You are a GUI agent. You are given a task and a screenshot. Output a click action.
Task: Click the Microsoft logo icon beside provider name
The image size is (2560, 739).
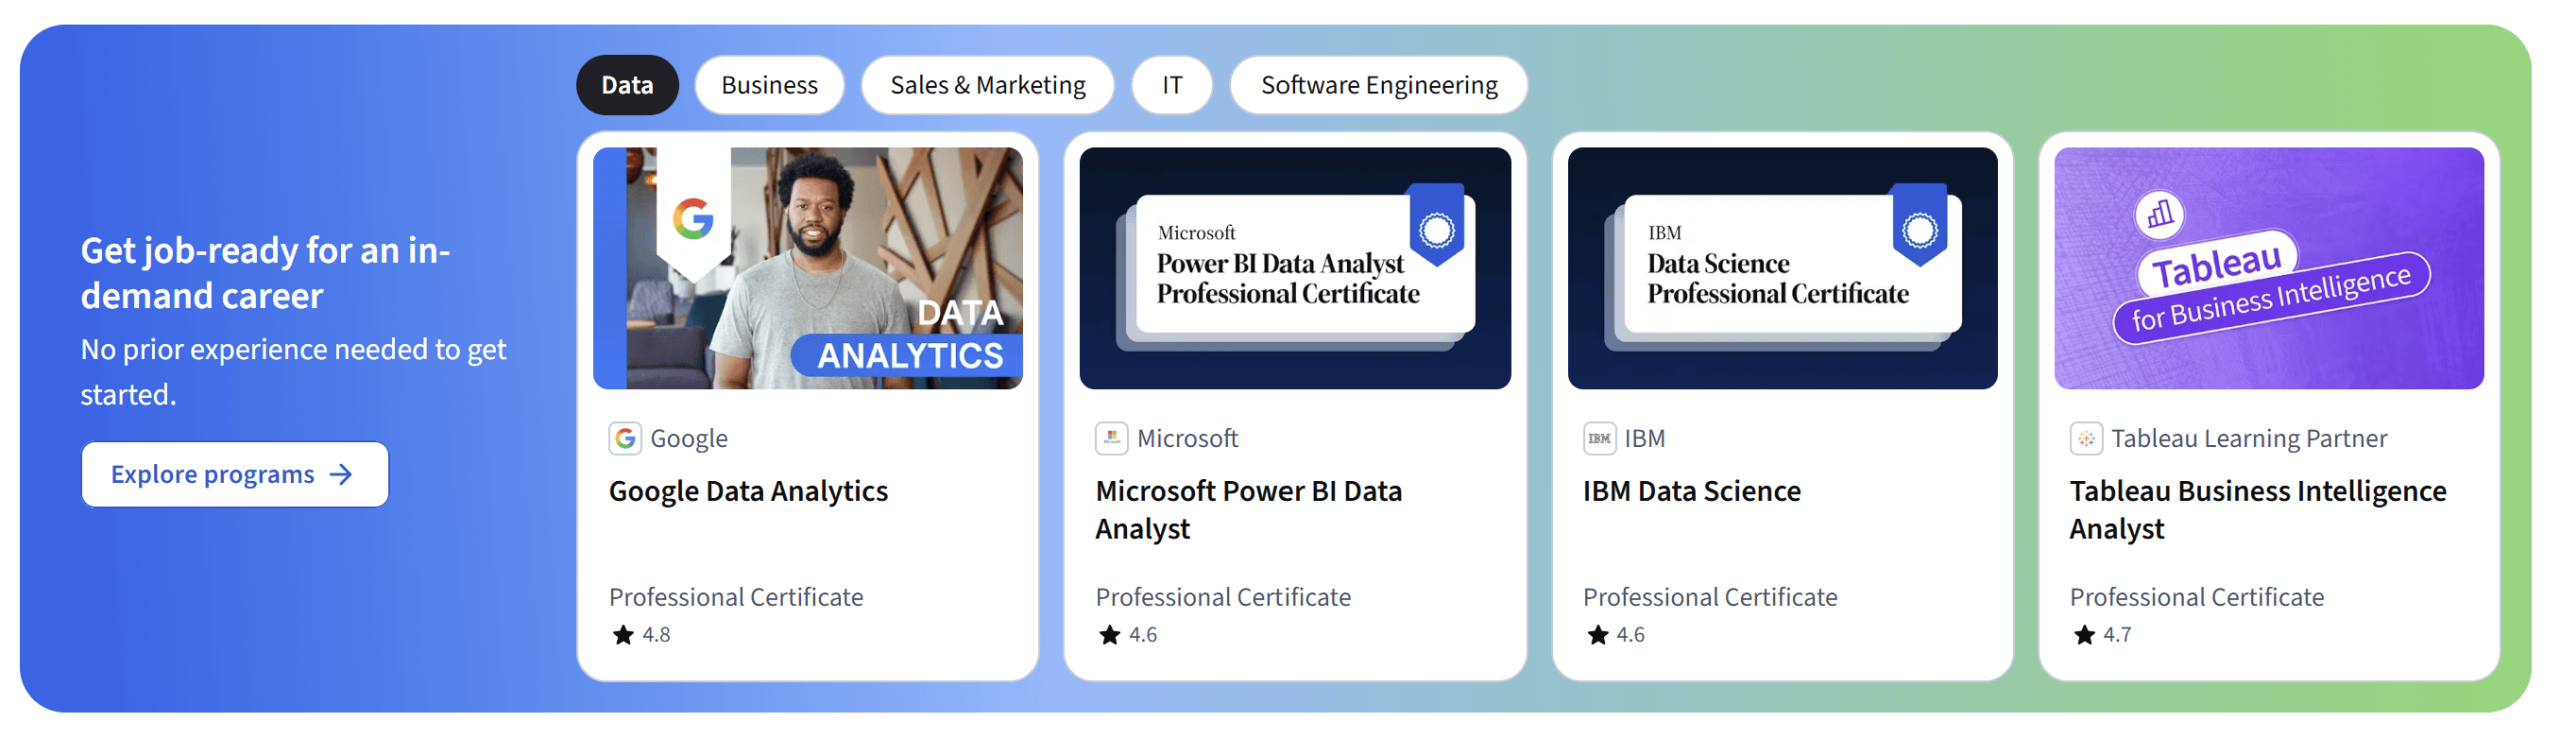[x=1111, y=438]
